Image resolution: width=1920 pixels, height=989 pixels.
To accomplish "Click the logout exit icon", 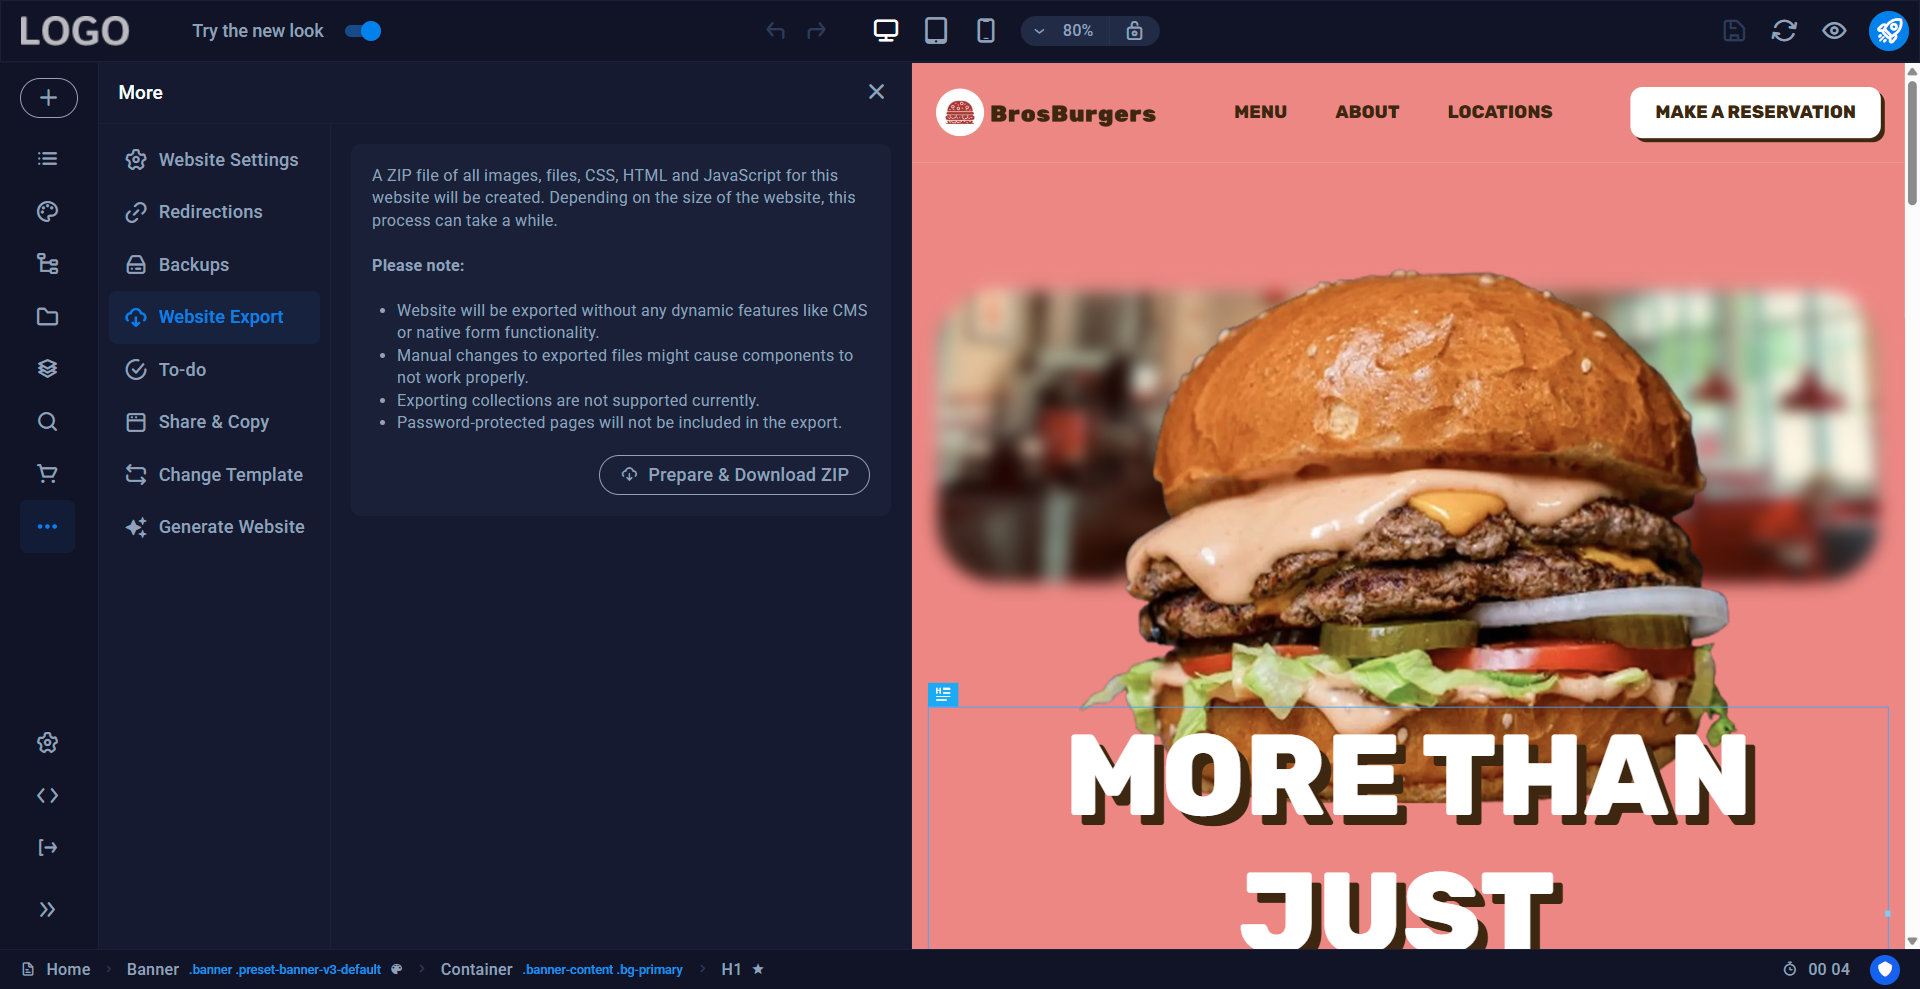I will point(47,848).
